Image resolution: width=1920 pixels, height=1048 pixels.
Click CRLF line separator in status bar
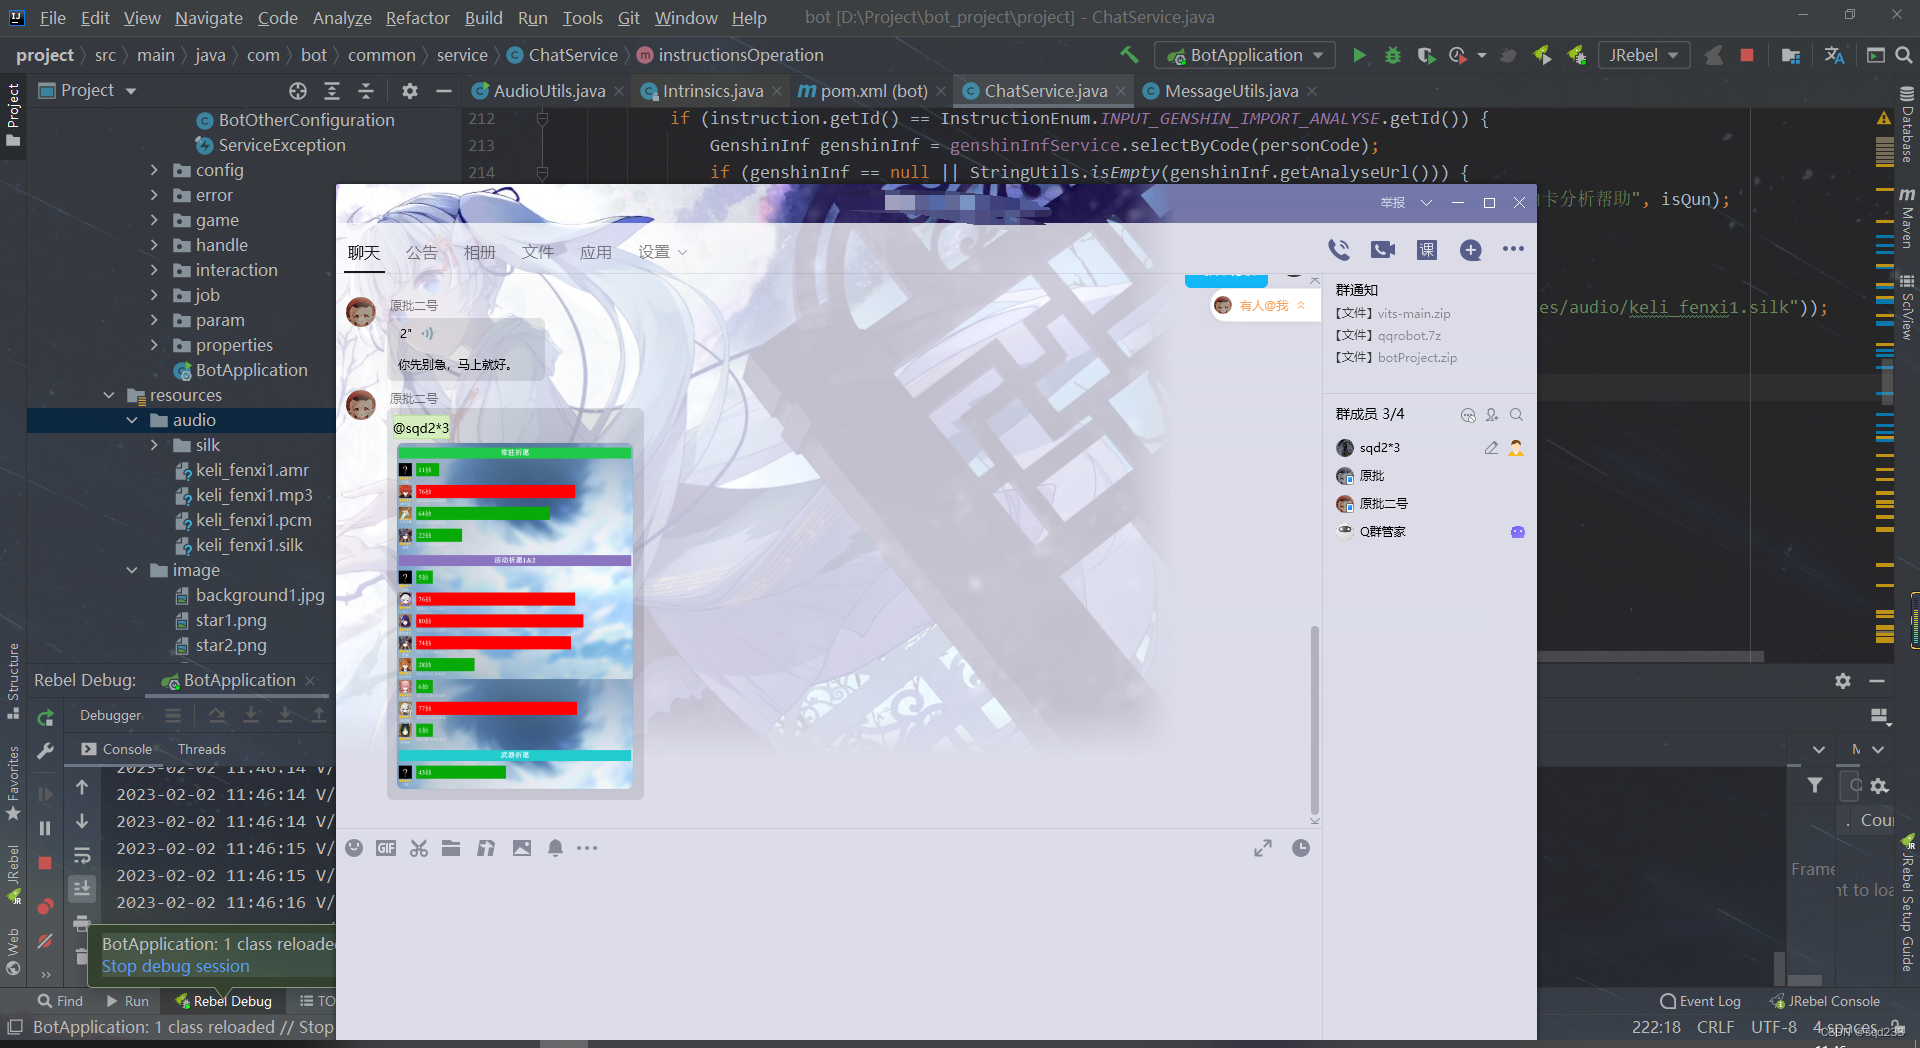pyautogui.click(x=1715, y=1027)
